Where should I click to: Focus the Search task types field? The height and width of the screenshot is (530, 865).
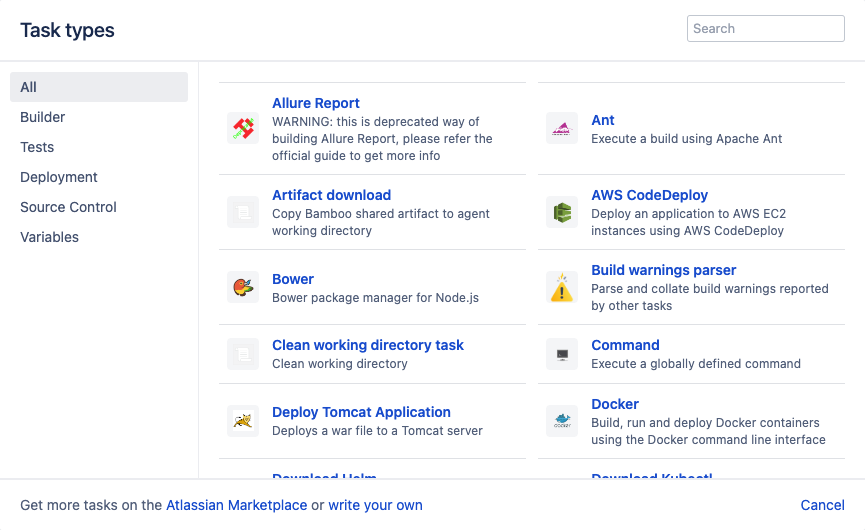pos(766,29)
